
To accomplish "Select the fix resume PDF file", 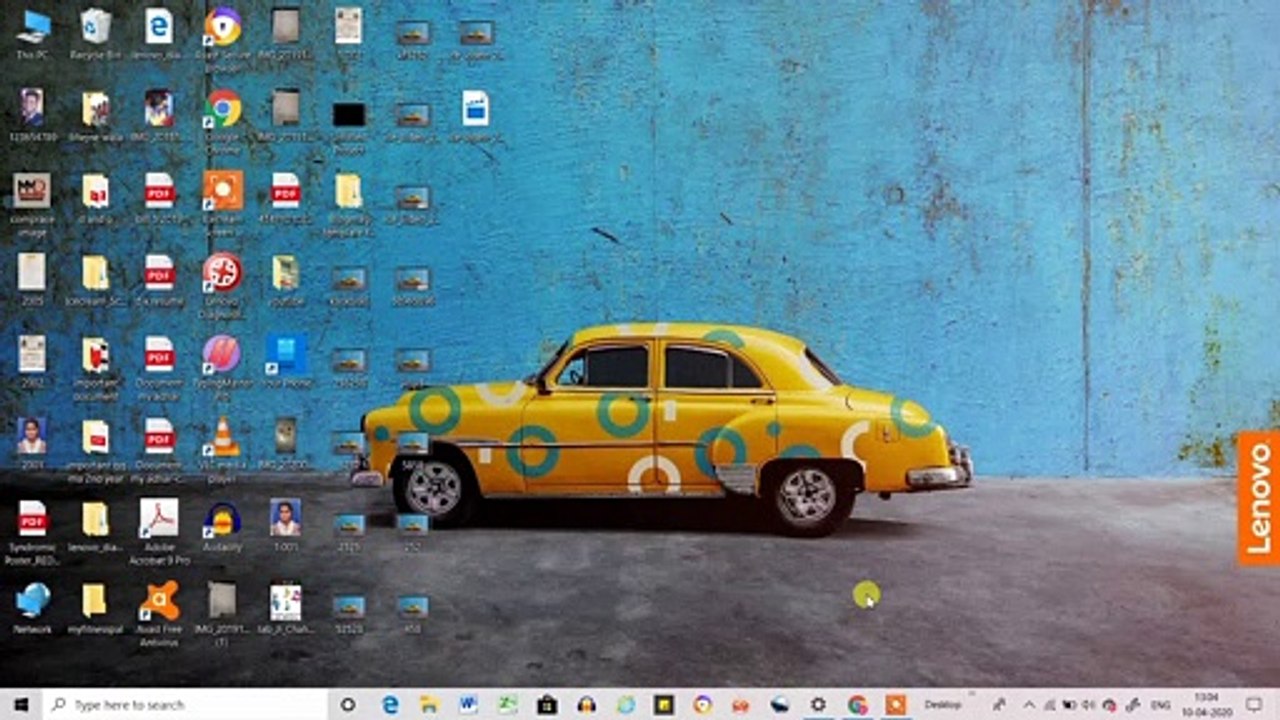I will point(159,280).
